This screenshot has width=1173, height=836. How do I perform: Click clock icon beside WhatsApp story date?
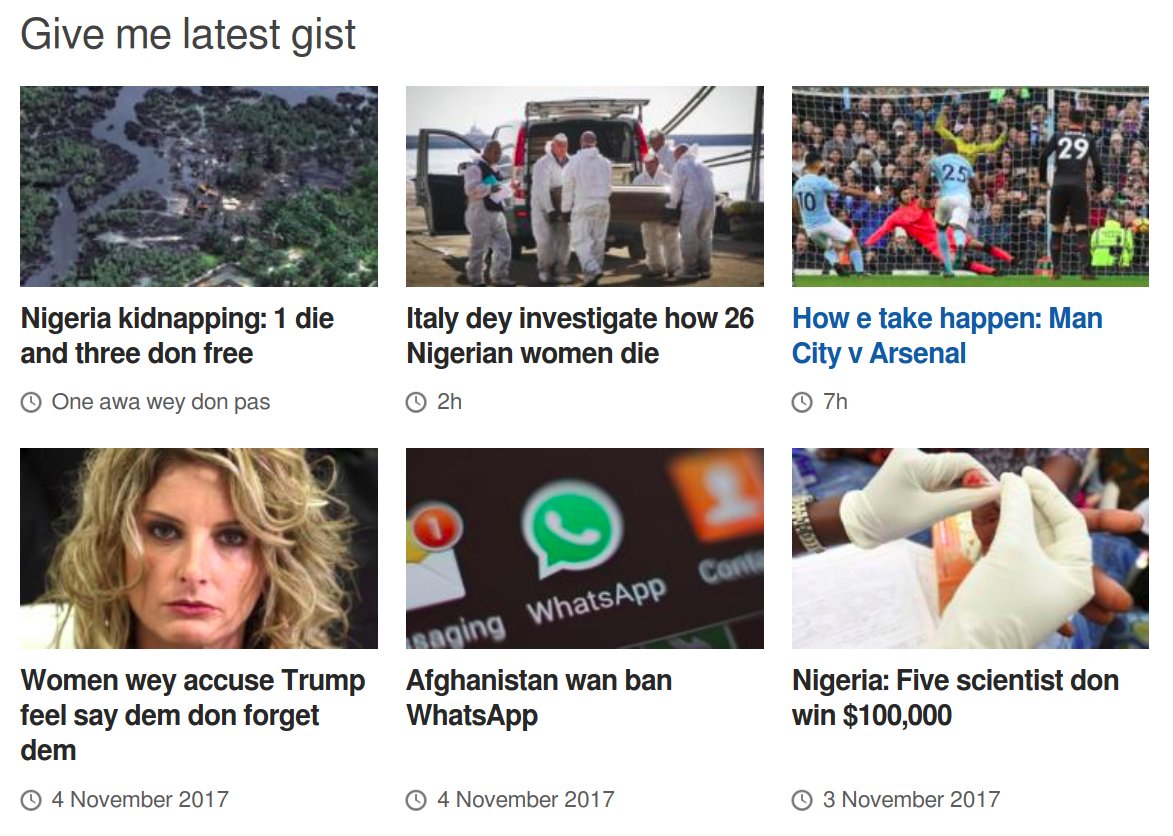(416, 801)
